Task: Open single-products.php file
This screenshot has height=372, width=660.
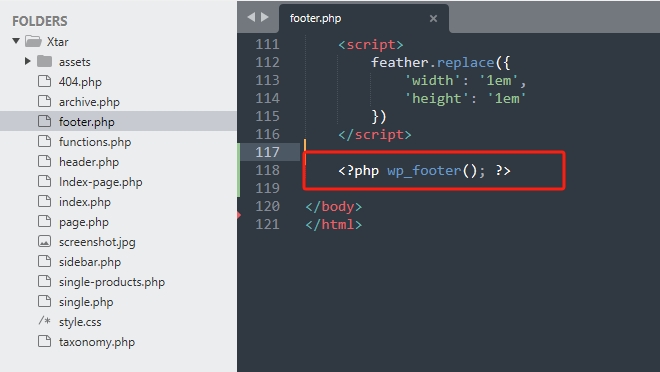Action: 112,282
